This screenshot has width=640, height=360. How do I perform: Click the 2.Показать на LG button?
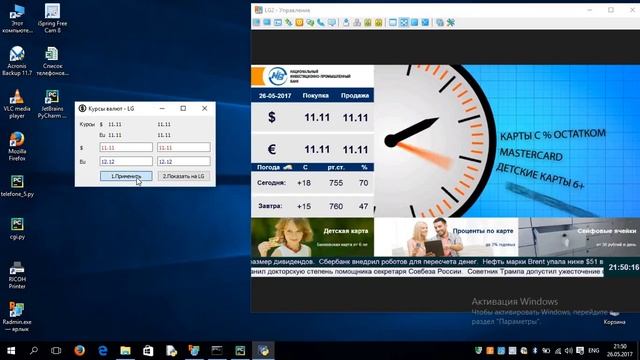point(184,176)
